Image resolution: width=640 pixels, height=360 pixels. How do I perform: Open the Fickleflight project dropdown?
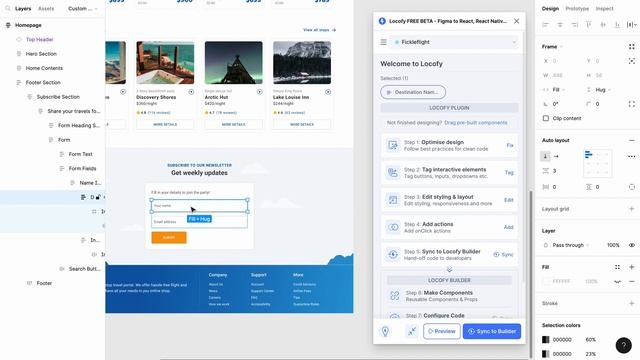pos(455,42)
